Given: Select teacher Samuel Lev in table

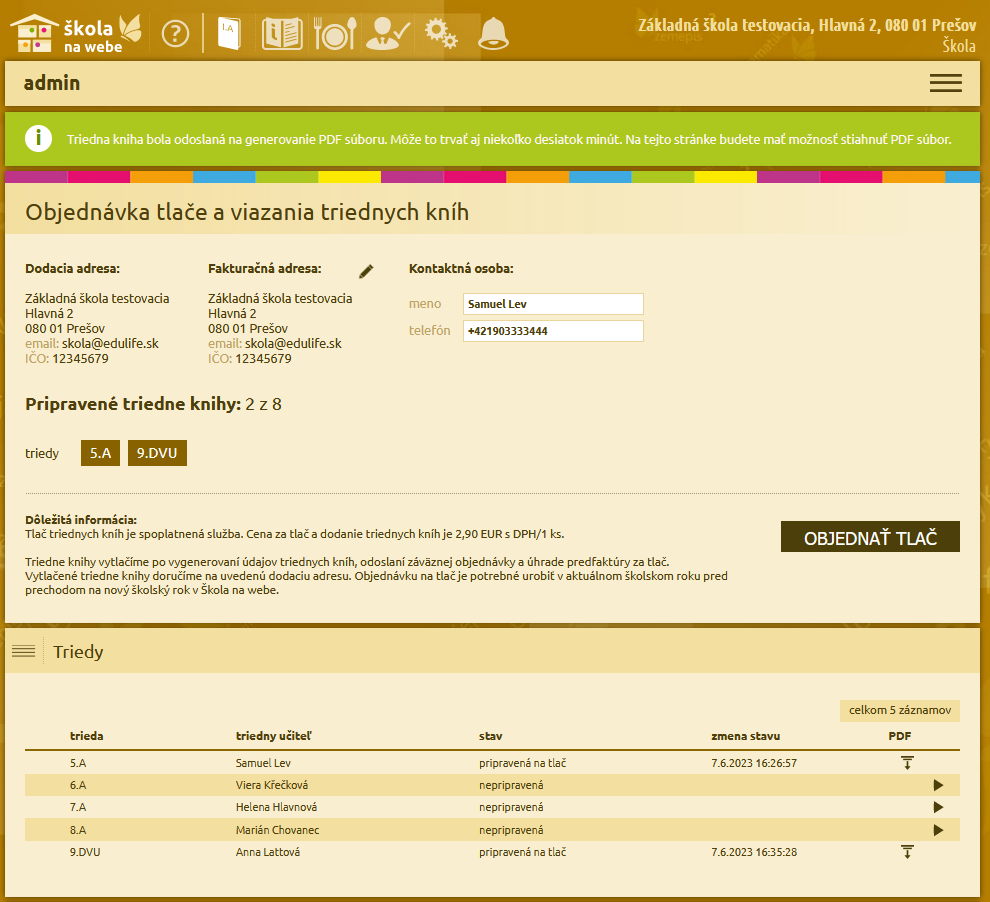Looking at the screenshot, I should 263,763.
